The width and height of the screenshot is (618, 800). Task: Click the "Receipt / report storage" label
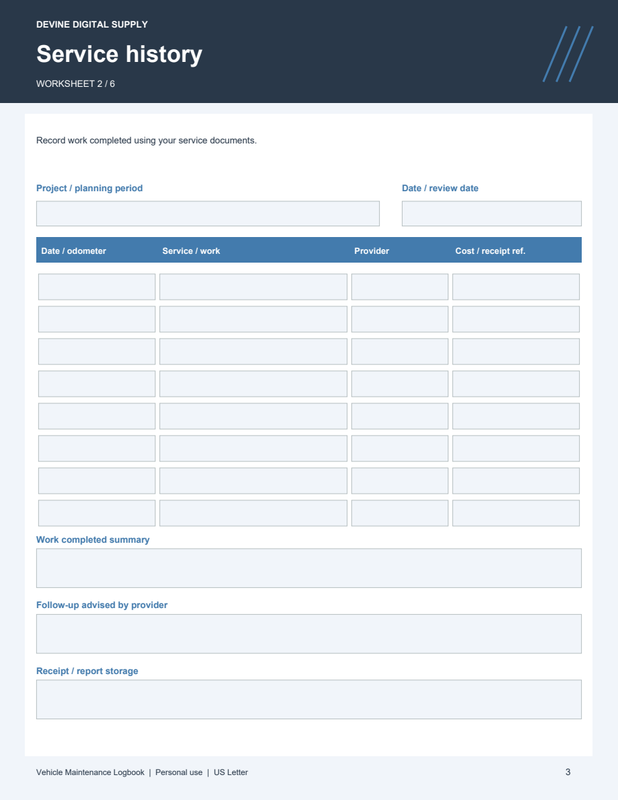click(87, 671)
